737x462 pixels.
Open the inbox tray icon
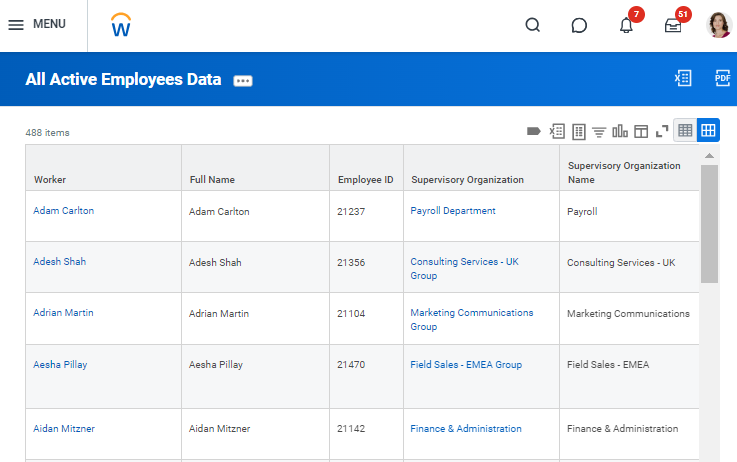tap(673, 25)
